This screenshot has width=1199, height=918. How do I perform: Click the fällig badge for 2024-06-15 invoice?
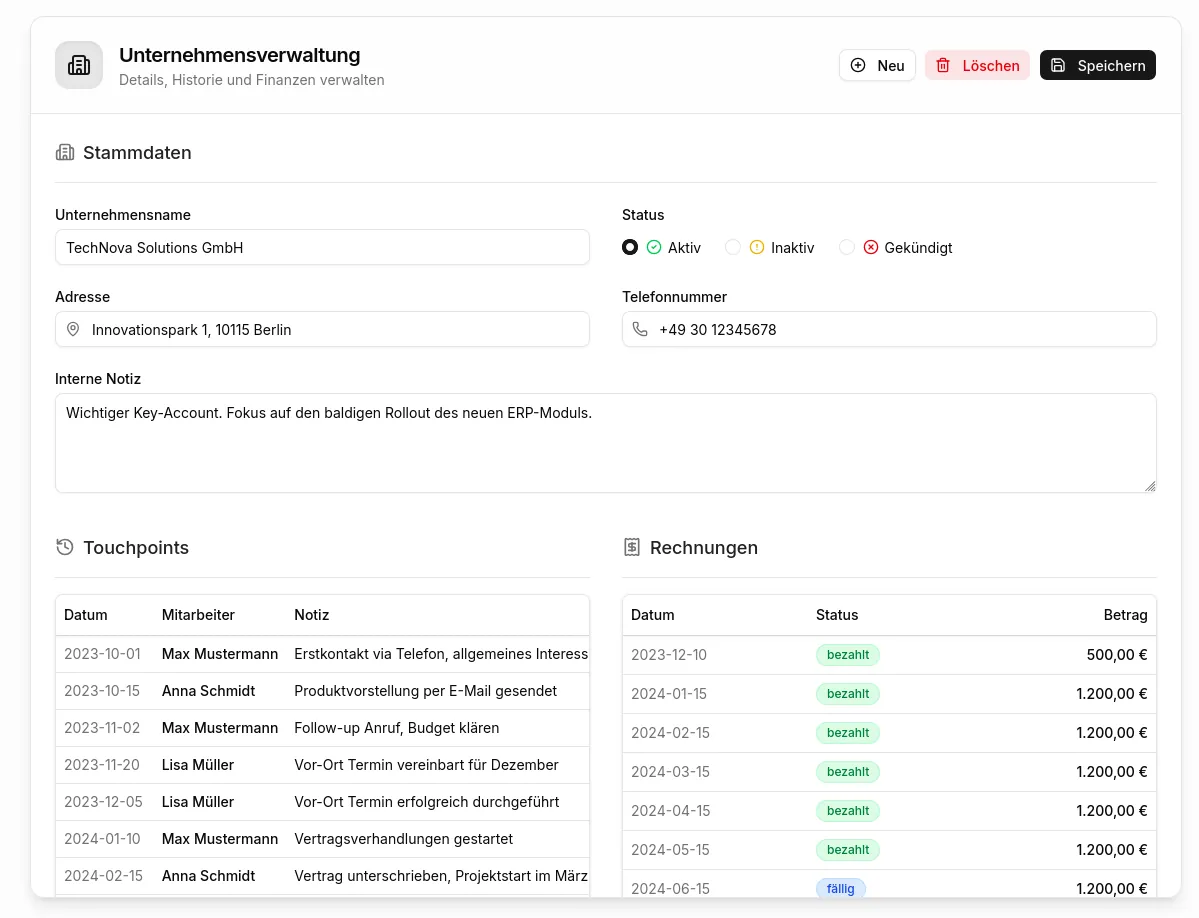coord(840,888)
